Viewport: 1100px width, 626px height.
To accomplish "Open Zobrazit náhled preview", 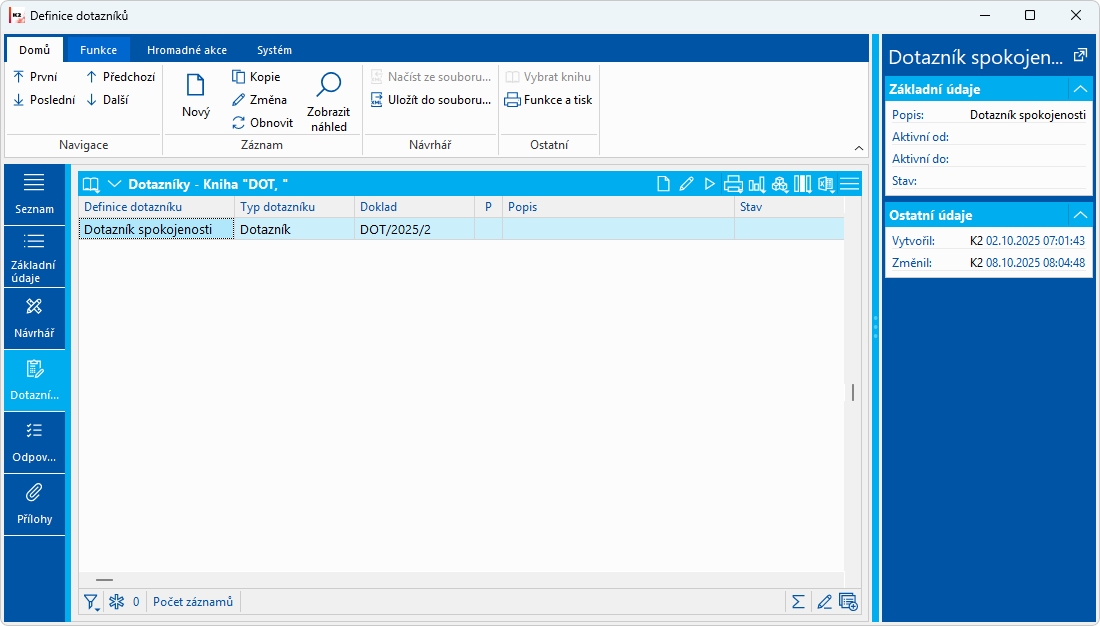I will [328, 101].
